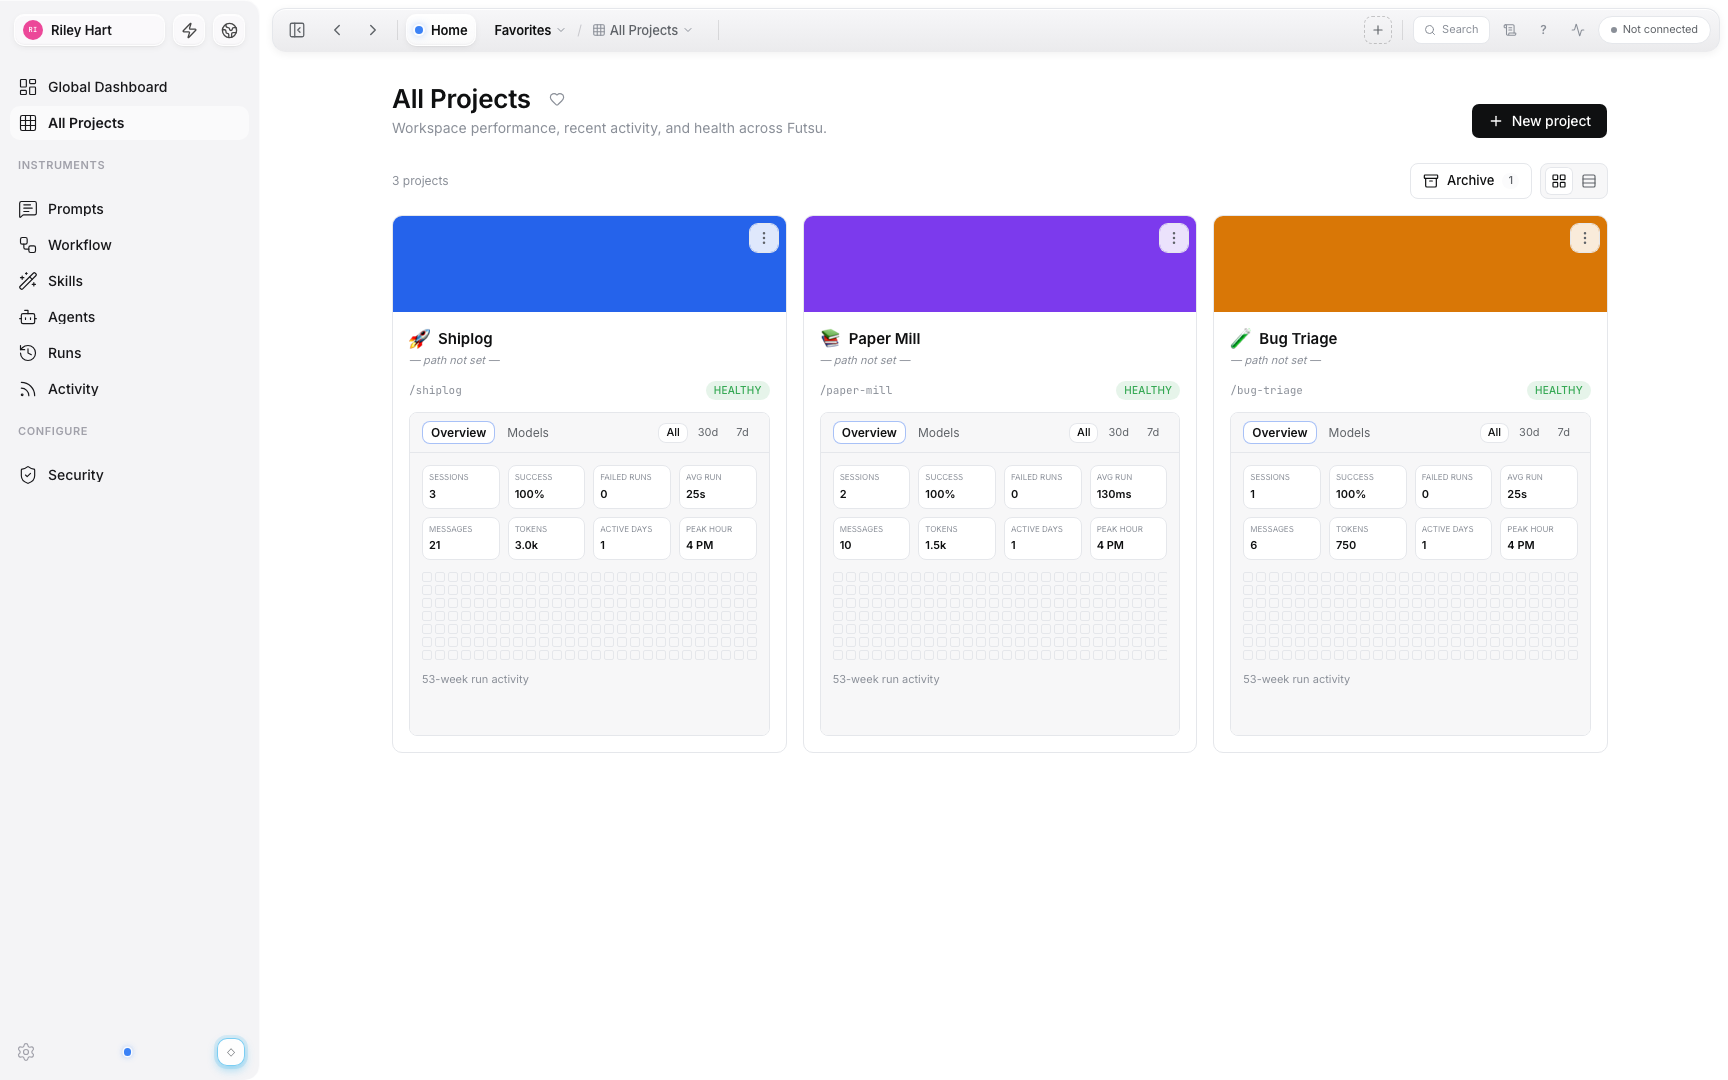Select Paper Mill 7d time range

click(1153, 433)
